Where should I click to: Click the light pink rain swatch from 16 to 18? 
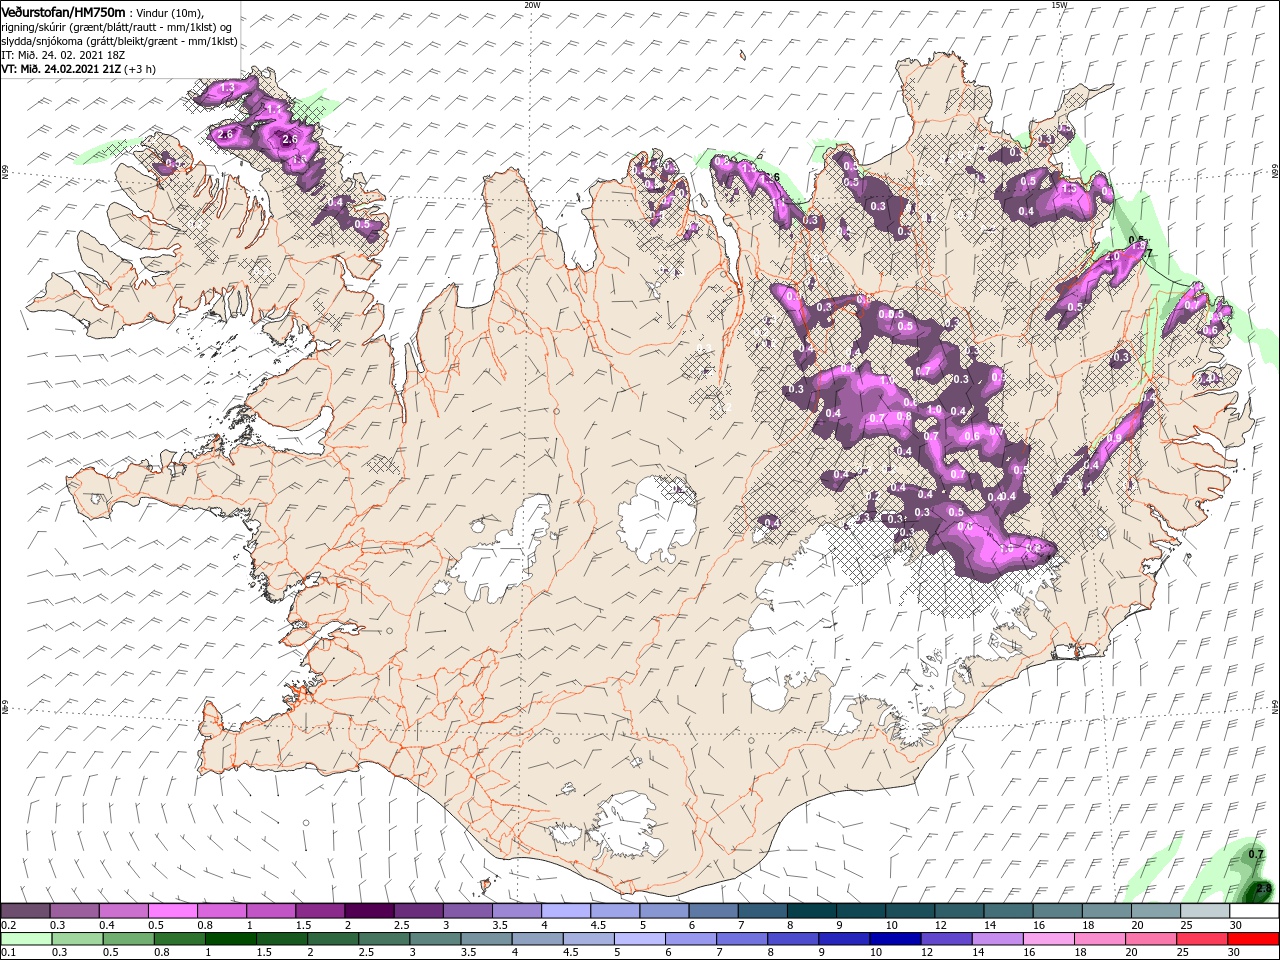(1049, 938)
